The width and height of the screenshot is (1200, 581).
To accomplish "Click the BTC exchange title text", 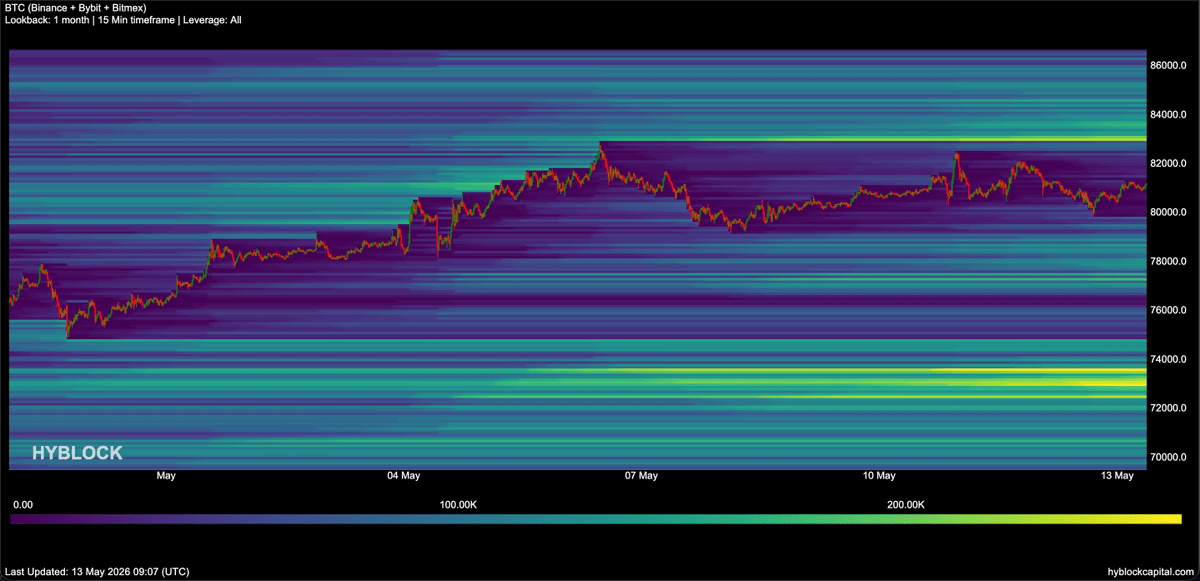I will pos(75,7).
